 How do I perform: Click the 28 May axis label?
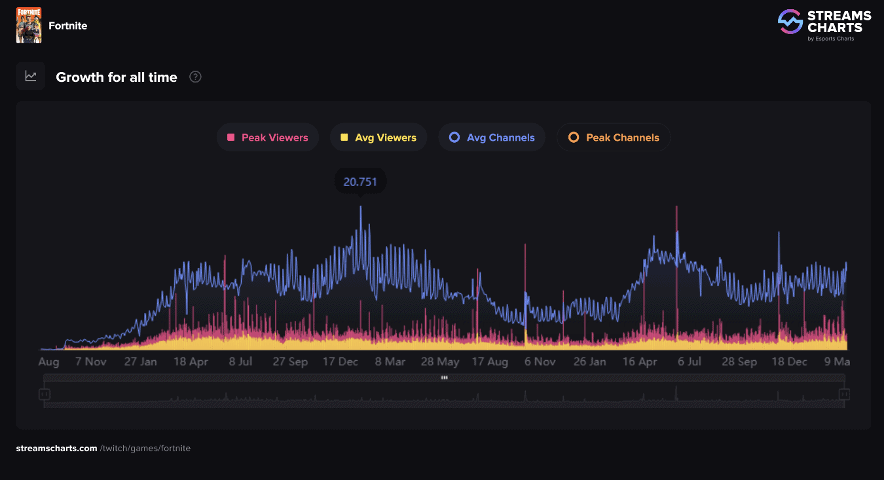click(440, 362)
